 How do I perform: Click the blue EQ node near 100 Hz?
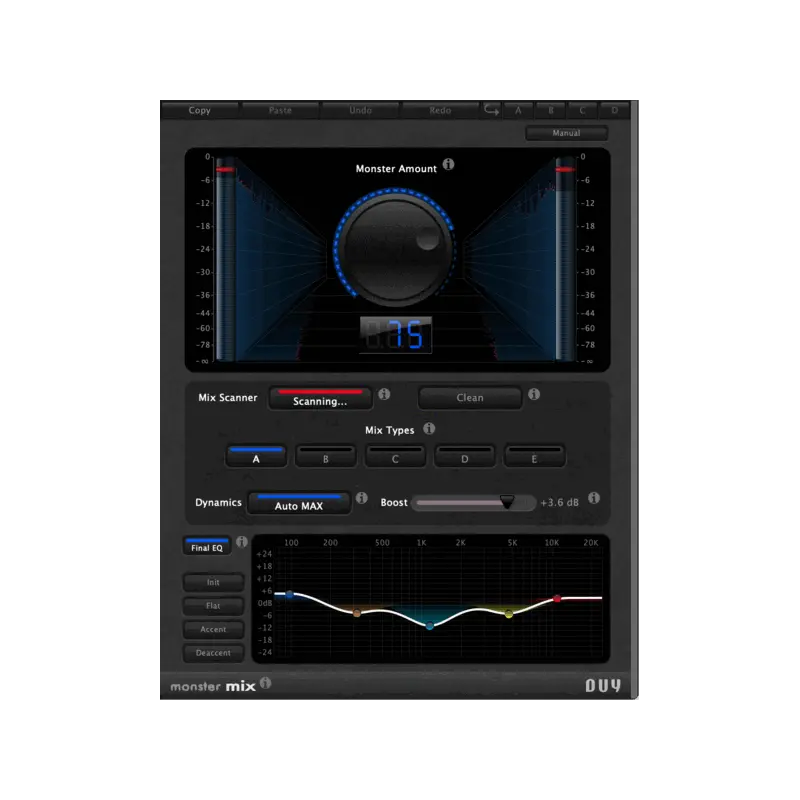289,594
